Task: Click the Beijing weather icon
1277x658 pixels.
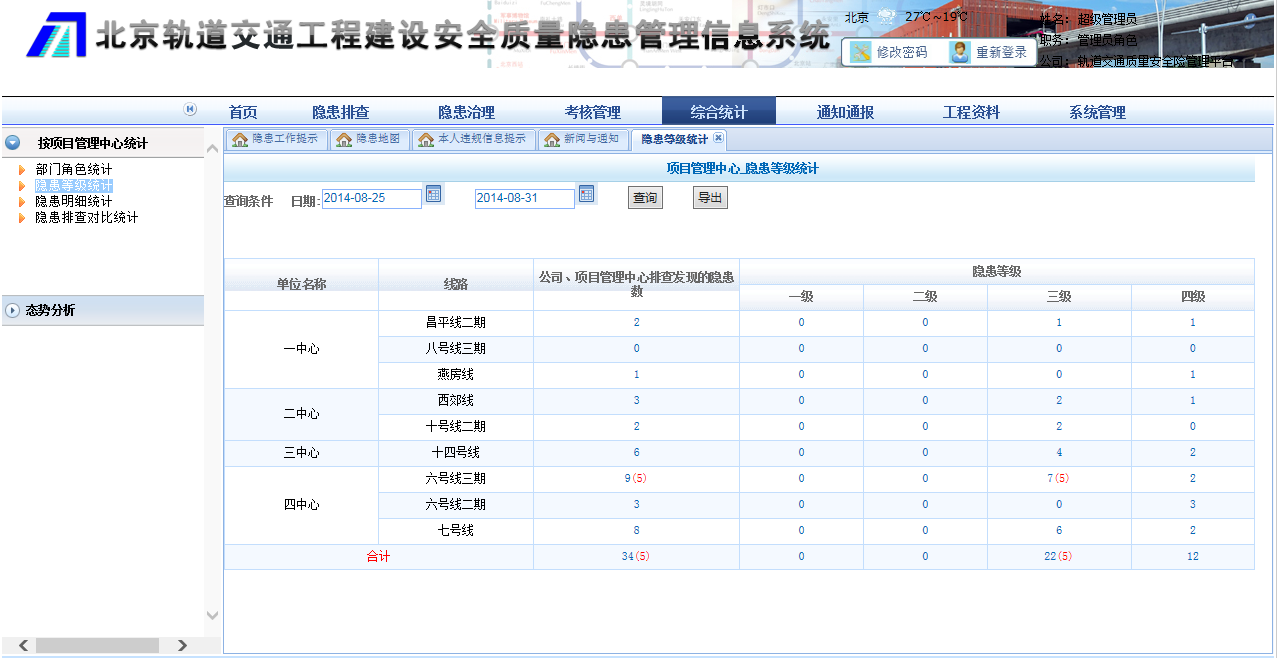Action: pyautogui.click(x=886, y=17)
